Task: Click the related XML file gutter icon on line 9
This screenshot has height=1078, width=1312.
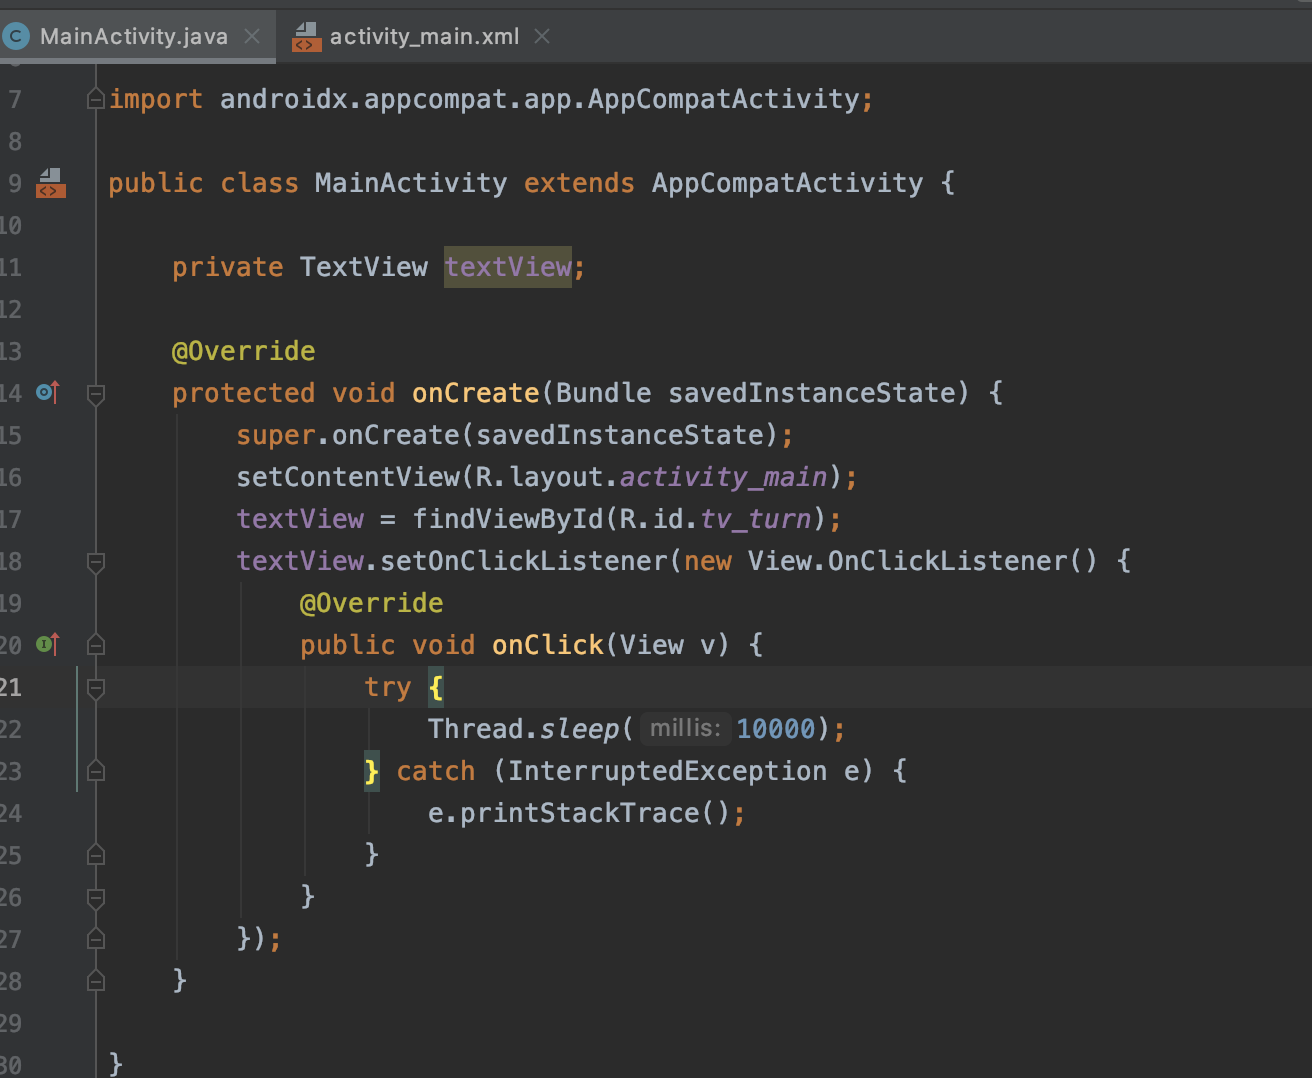Action: (50, 183)
